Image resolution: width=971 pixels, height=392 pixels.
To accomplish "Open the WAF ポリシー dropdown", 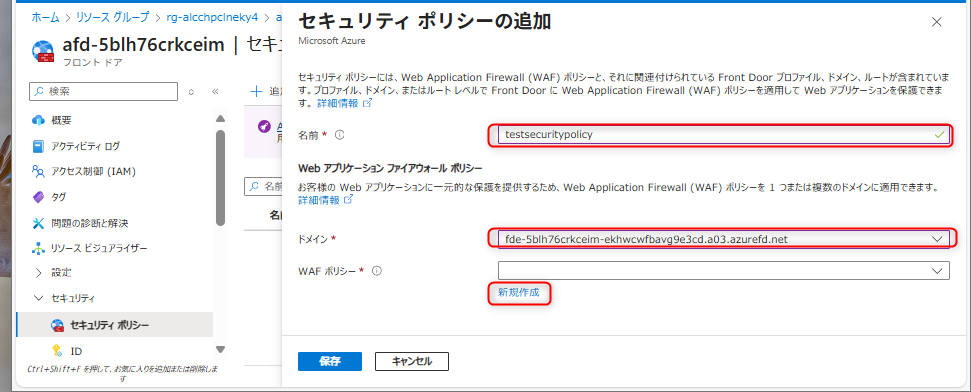I will 723,271.
